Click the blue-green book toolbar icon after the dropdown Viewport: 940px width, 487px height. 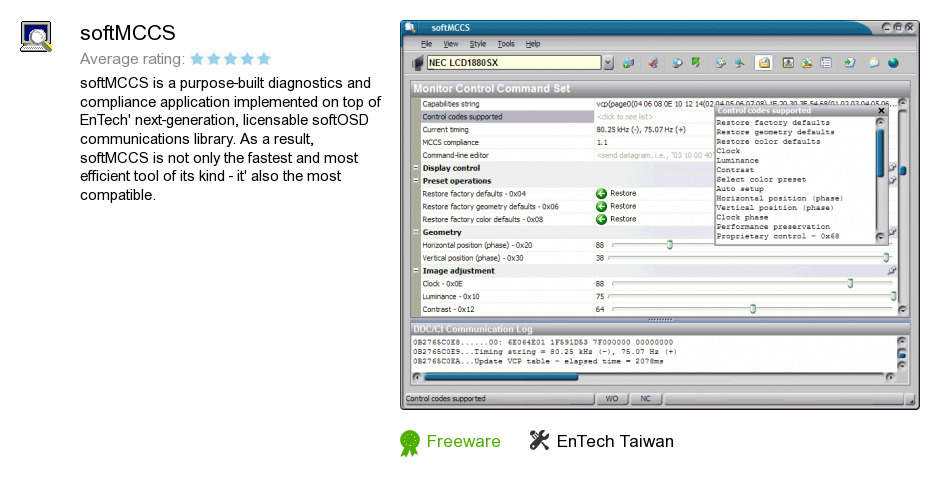628,62
